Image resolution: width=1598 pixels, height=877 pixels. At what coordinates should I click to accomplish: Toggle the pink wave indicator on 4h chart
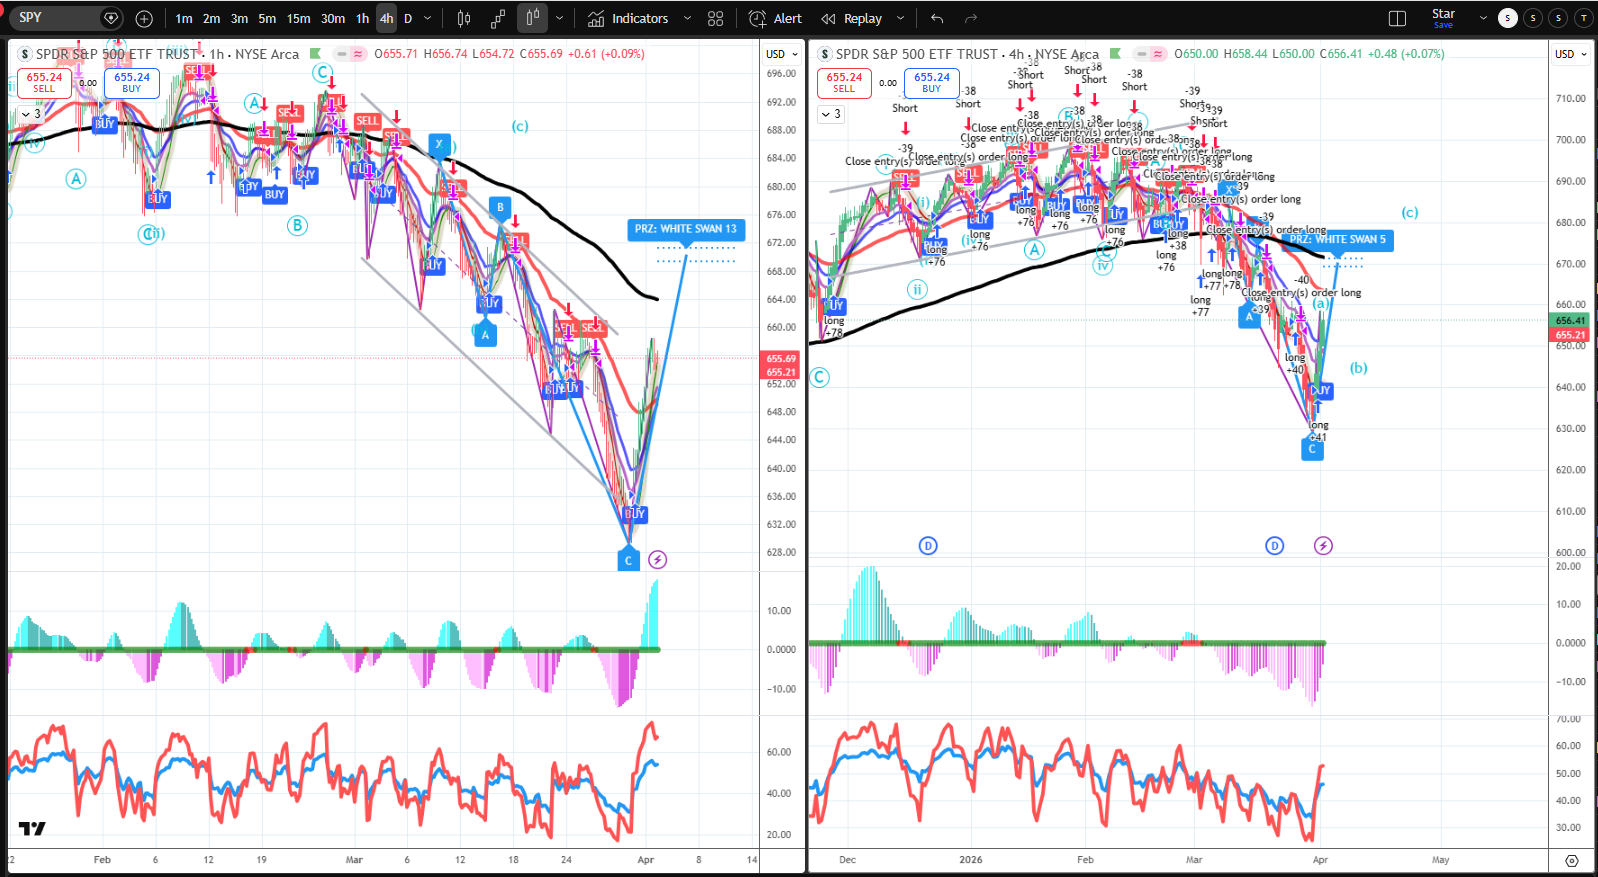pos(1158,54)
